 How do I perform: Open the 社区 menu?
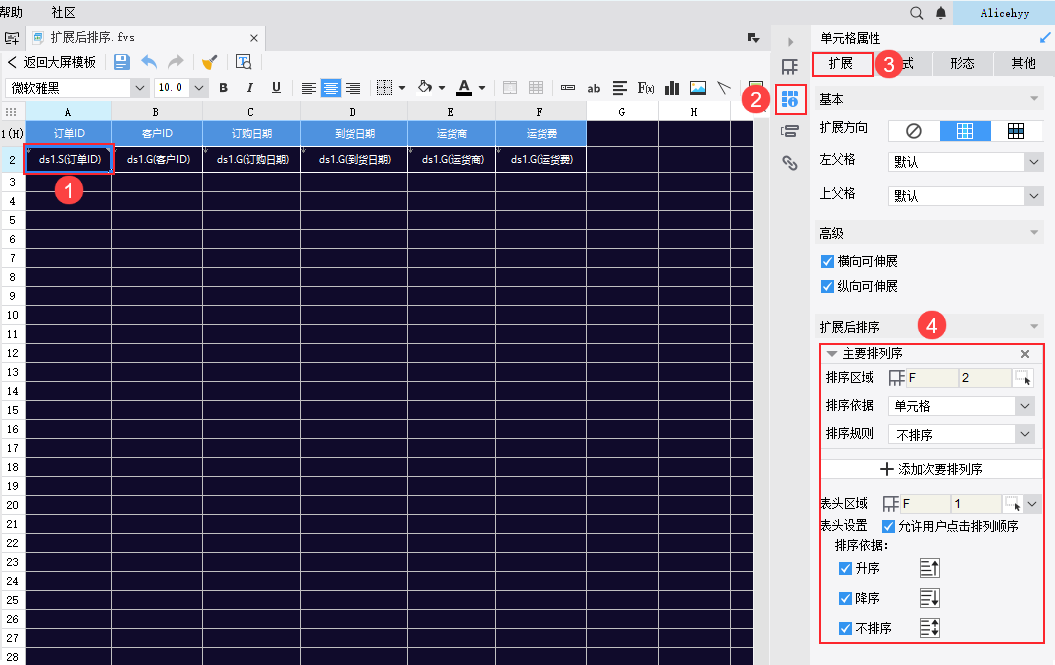click(x=64, y=12)
